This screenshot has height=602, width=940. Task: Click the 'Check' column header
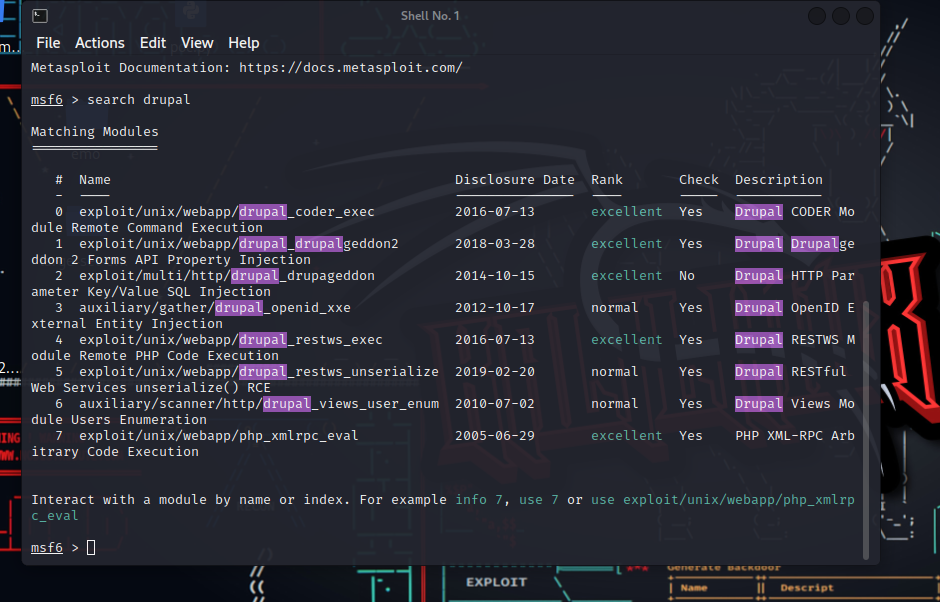point(698,180)
